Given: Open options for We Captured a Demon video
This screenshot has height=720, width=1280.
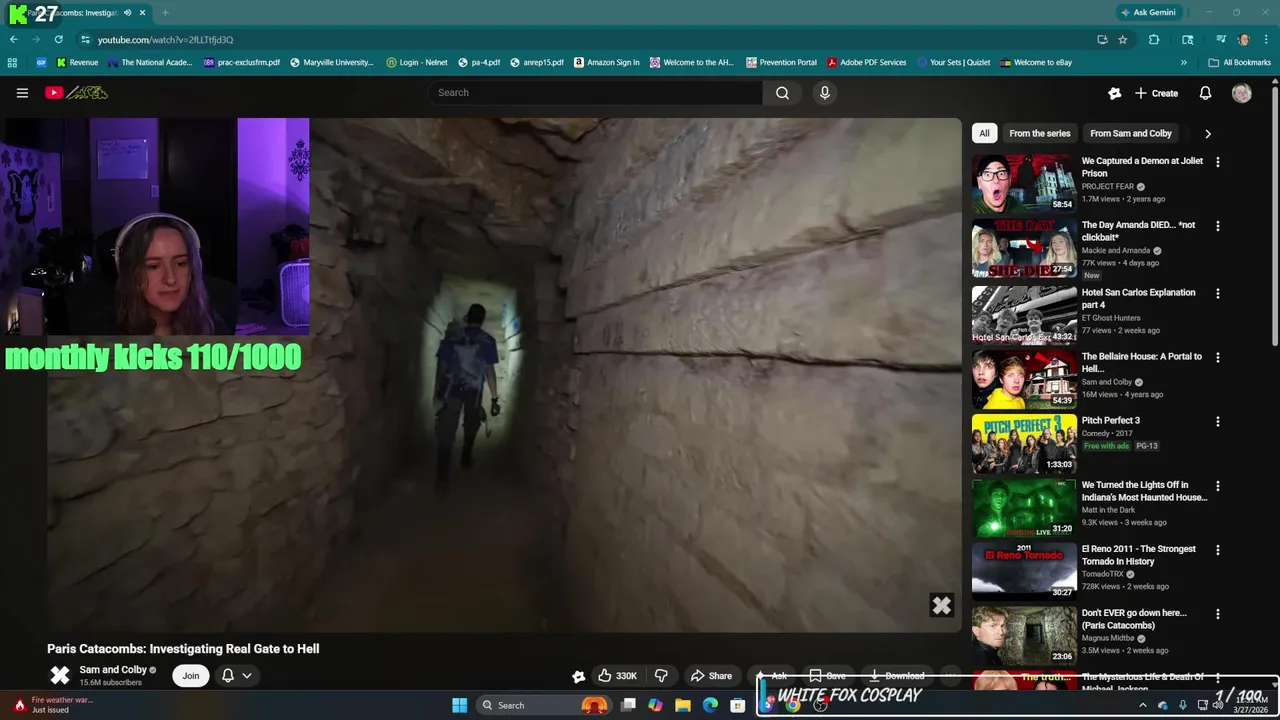Looking at the screenshot, I should (1217, 162).
